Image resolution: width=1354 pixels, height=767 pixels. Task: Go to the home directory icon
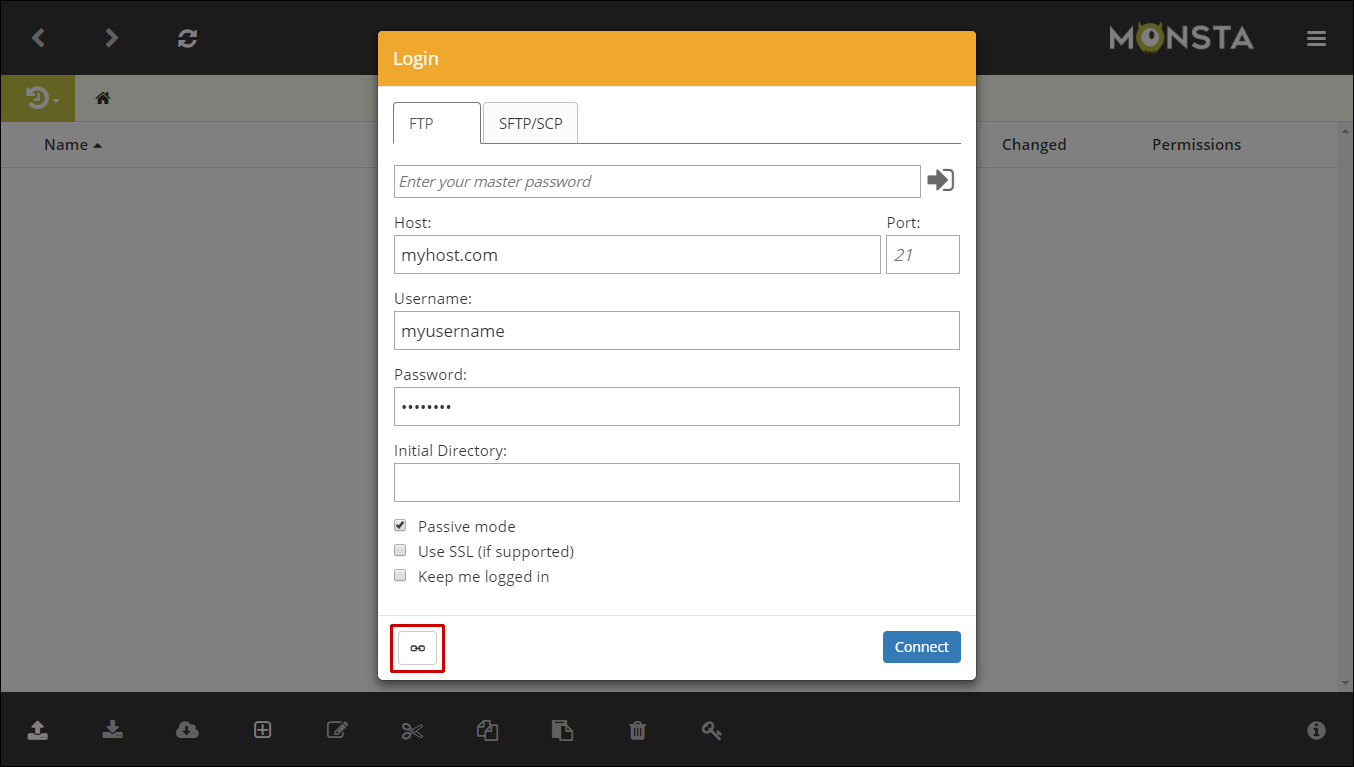click(x=102, y=98)
